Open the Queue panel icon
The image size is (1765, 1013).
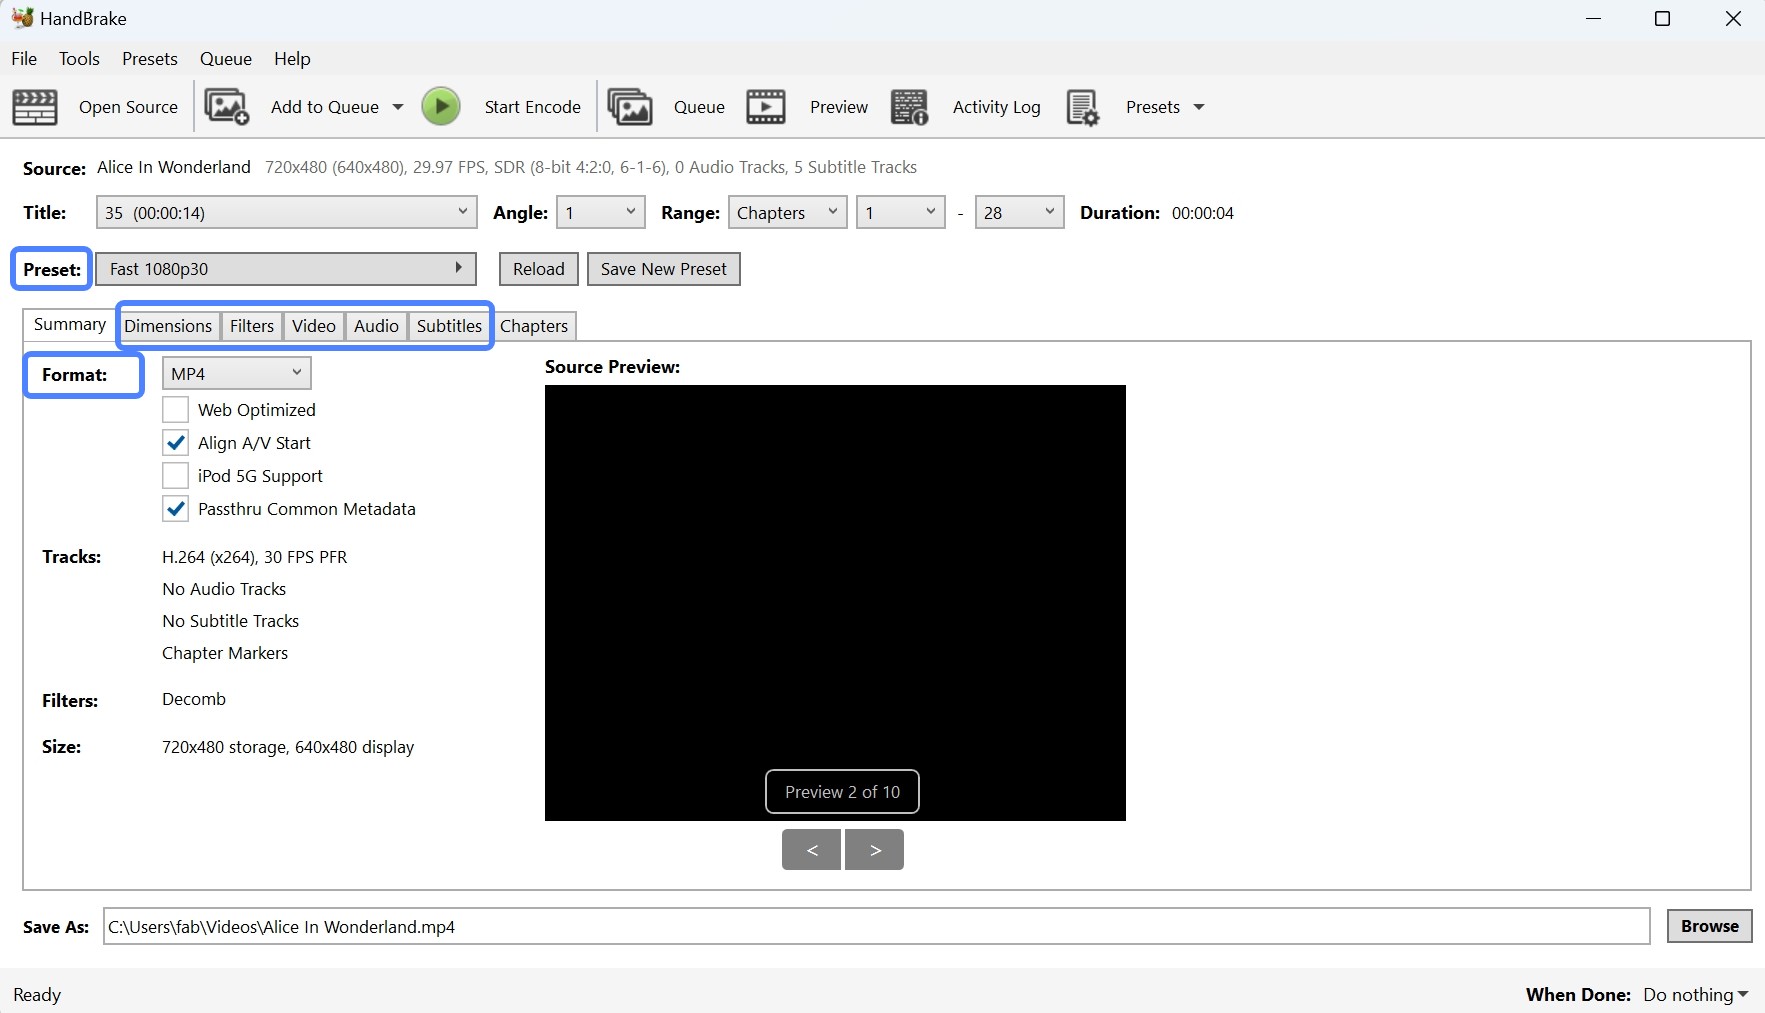coord(630,106)
